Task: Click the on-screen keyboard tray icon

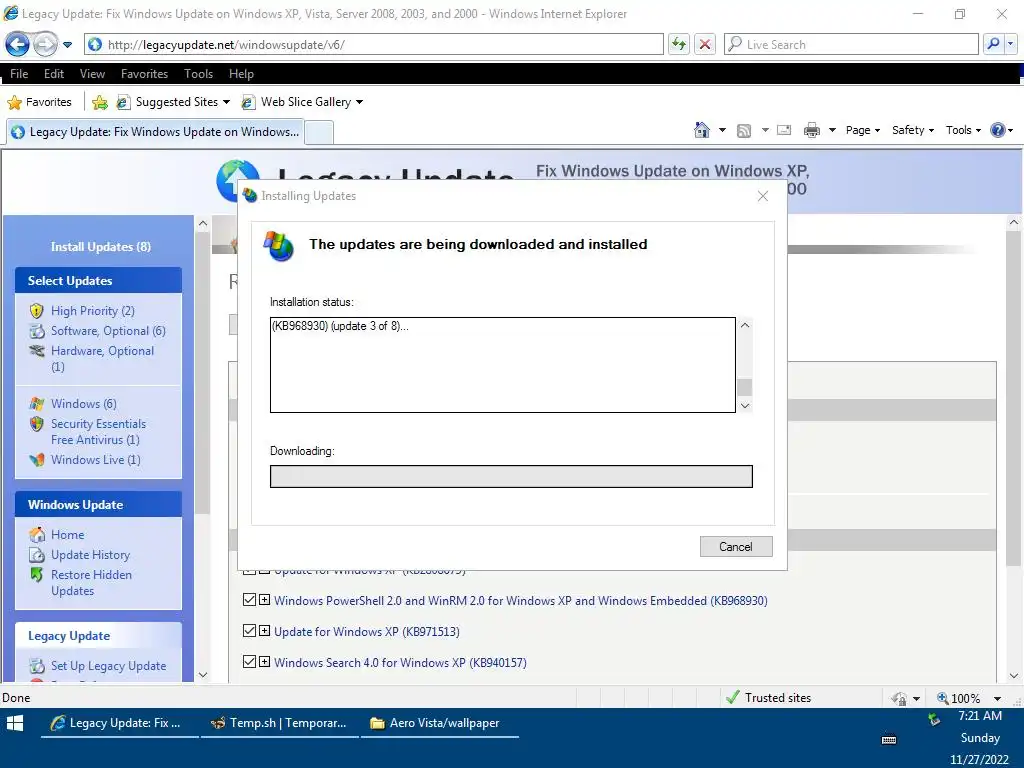Action: click(x=889, y=740)
